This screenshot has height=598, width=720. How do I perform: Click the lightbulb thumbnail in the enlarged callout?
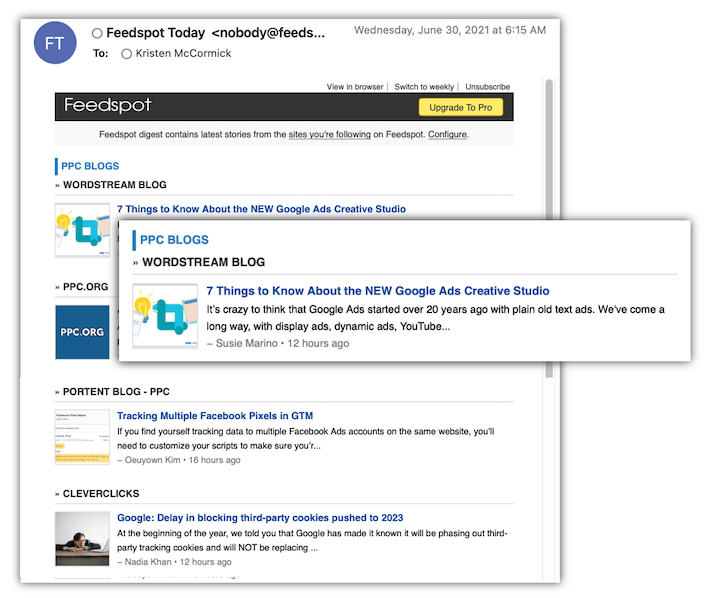165,316
